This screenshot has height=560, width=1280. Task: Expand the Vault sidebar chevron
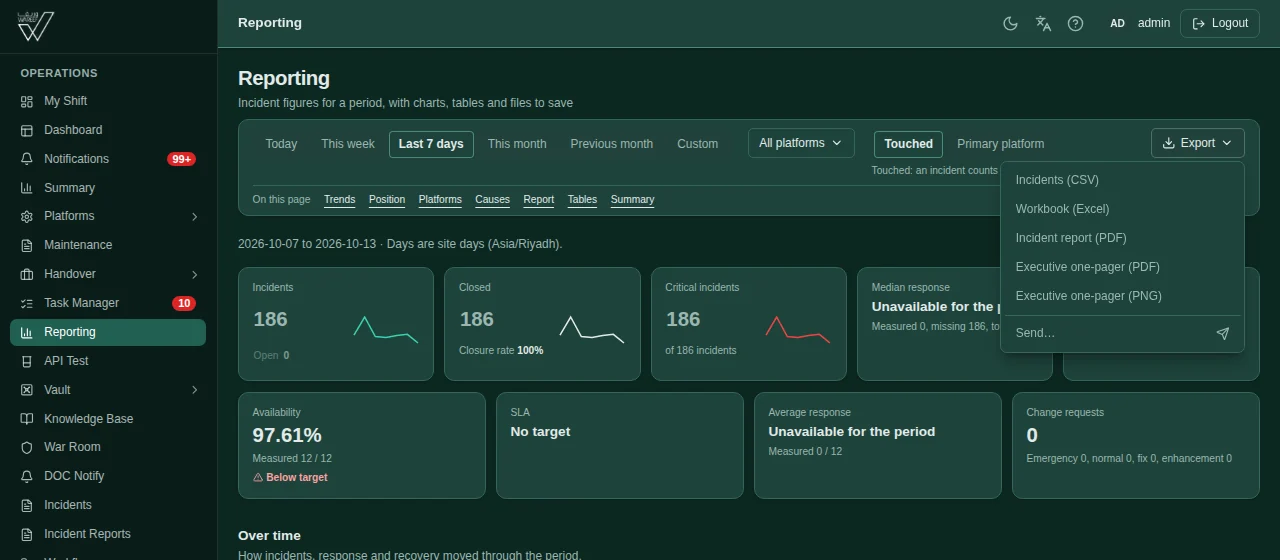tap(194, 390)
